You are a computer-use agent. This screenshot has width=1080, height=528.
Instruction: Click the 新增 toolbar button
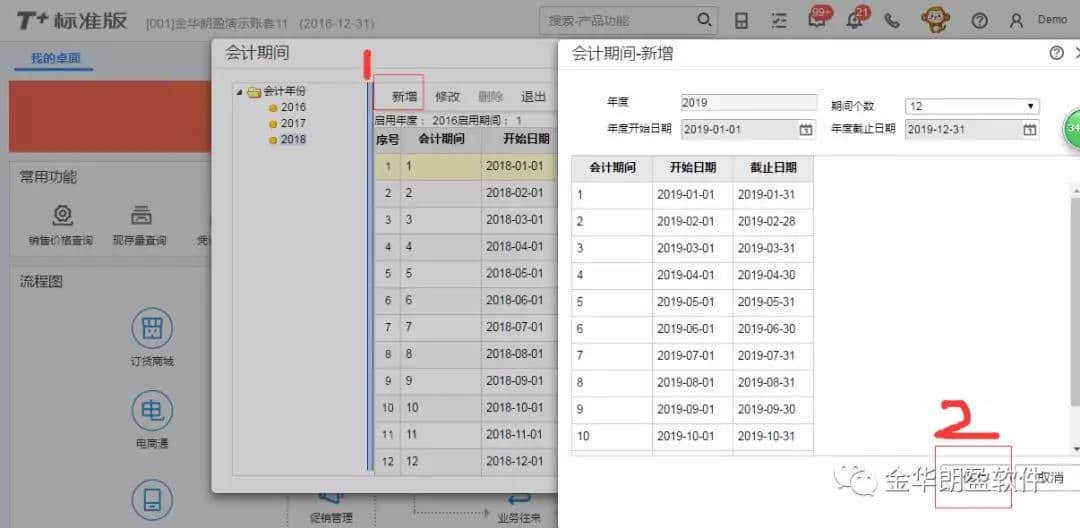tap(404, 97)
